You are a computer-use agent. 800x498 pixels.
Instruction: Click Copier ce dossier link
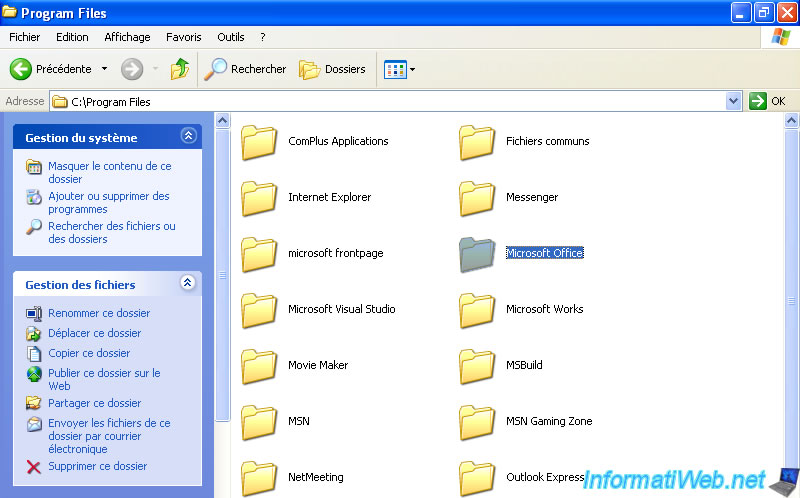[x=89, y=353]
